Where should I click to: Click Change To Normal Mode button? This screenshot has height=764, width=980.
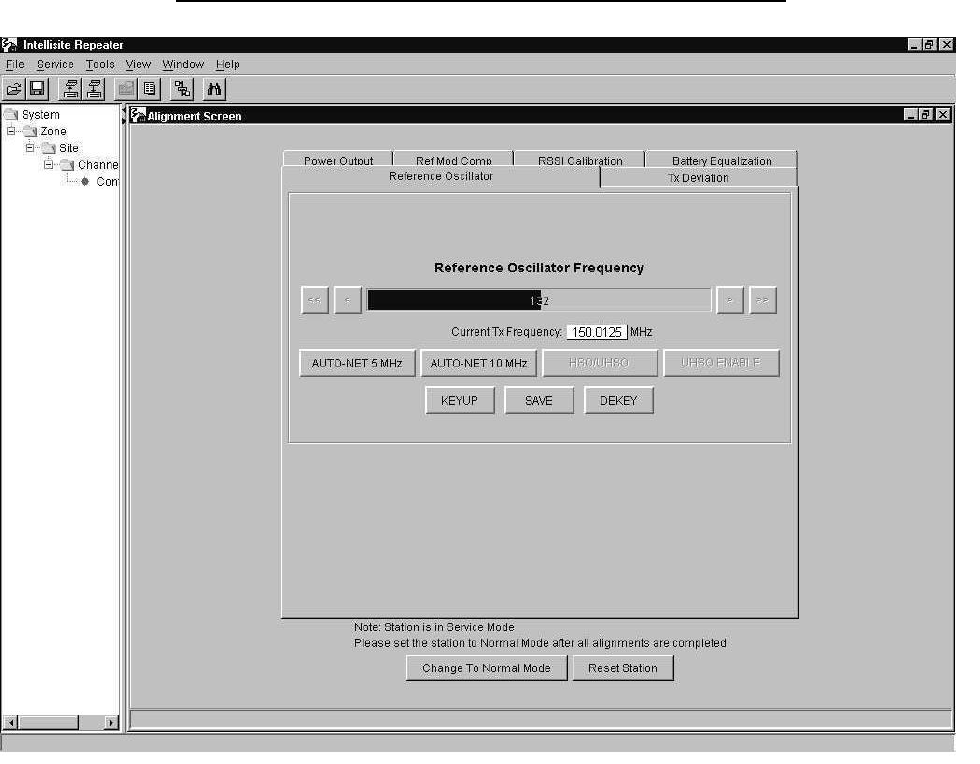tap(486, 668)
